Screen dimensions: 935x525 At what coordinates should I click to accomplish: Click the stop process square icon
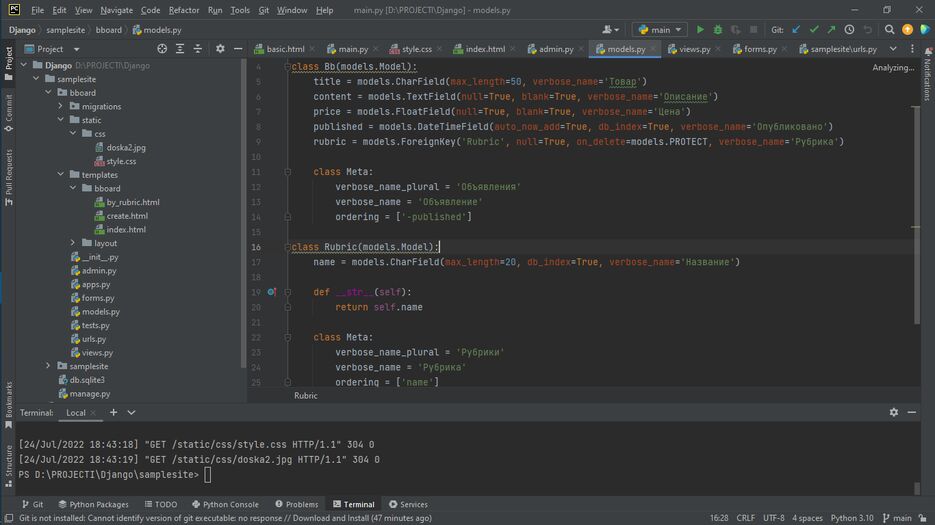point(754,29)
